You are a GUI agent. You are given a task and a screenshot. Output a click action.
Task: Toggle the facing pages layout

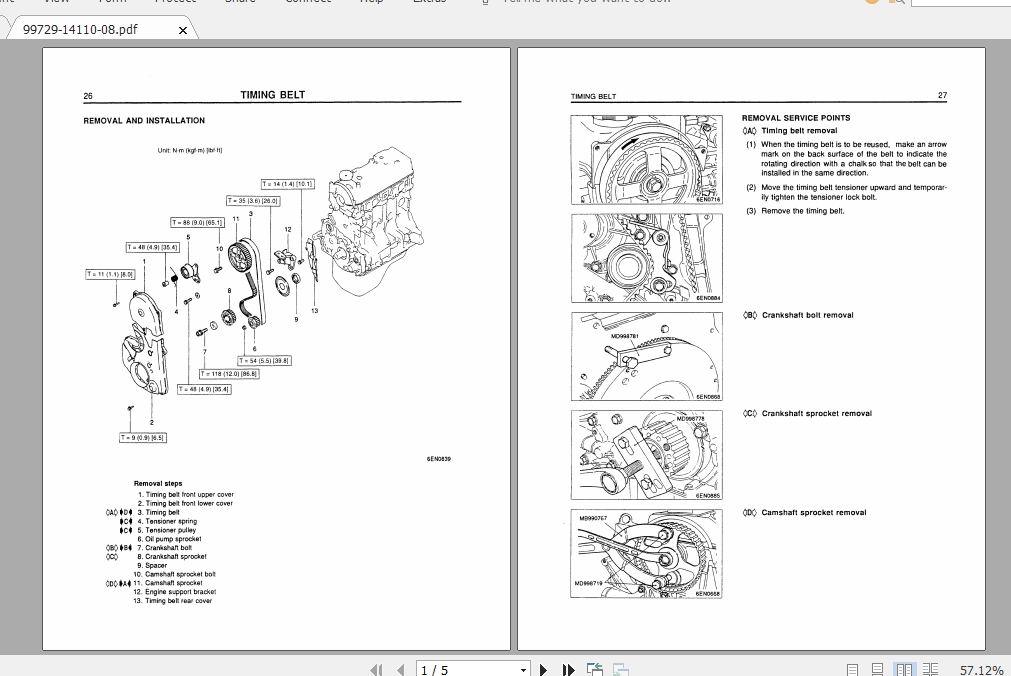[x=906, y=668]
